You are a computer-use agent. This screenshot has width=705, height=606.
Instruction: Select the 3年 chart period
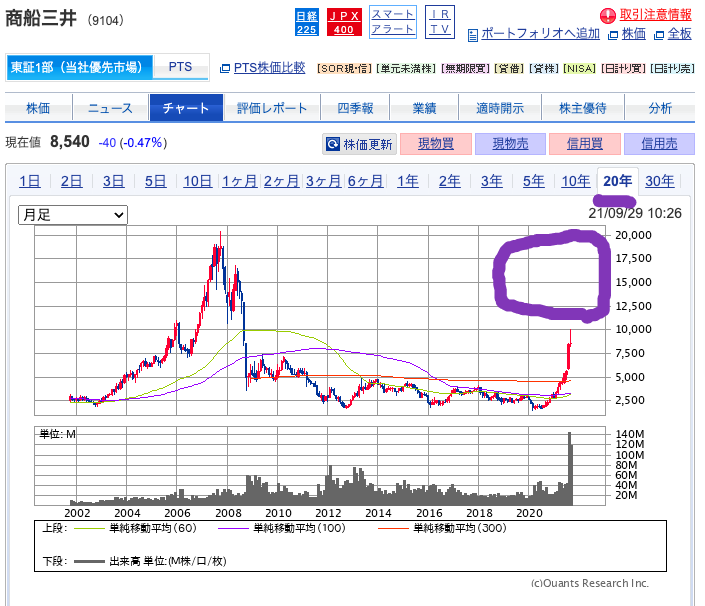[x=491, y=182]
